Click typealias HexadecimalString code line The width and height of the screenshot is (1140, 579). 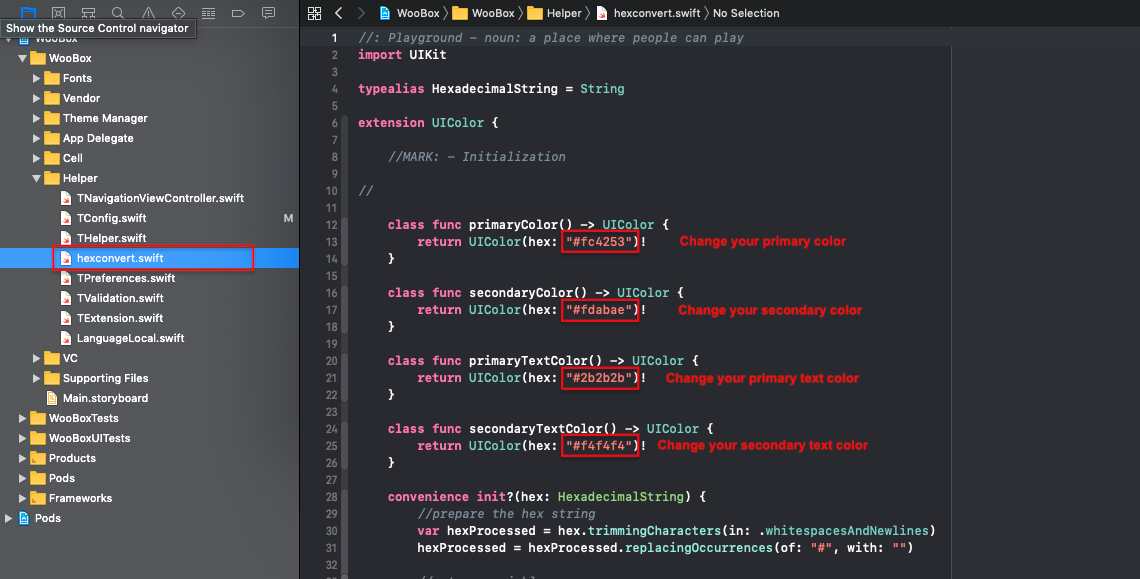tap(491, 89)
